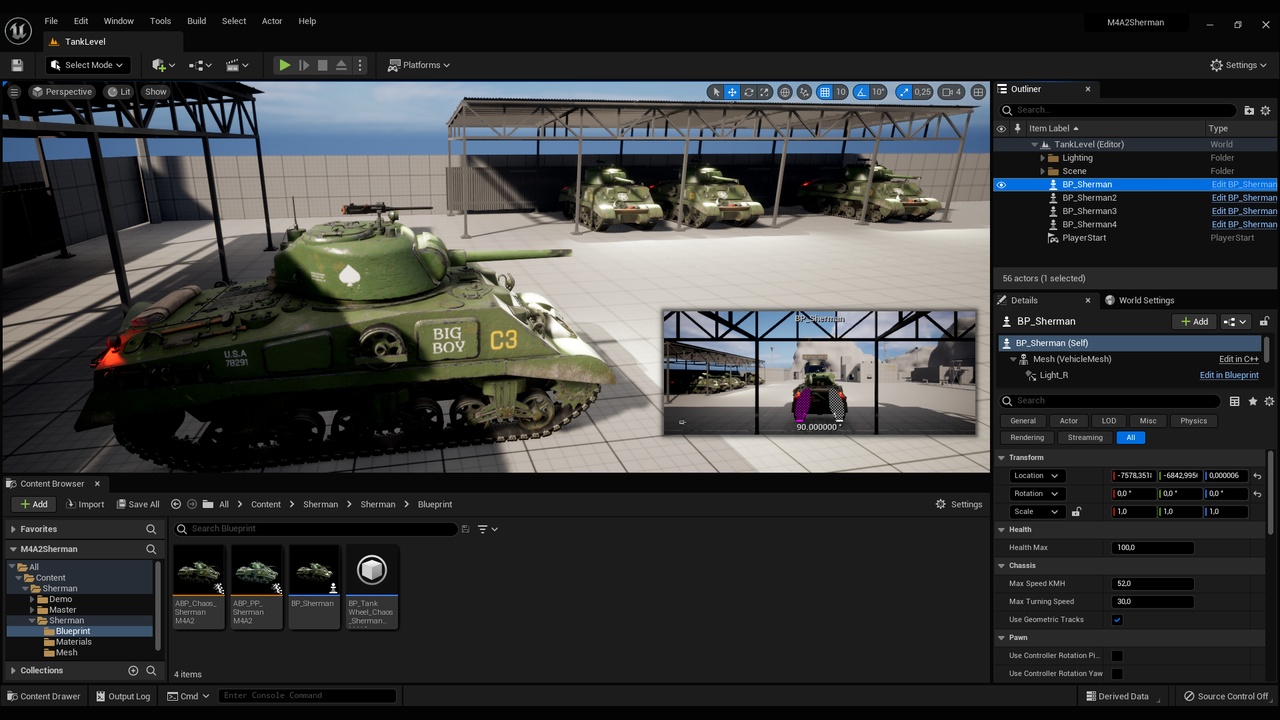Click the Edit in Blueprint link
Screen dimensions: 1280x720
1229,375
